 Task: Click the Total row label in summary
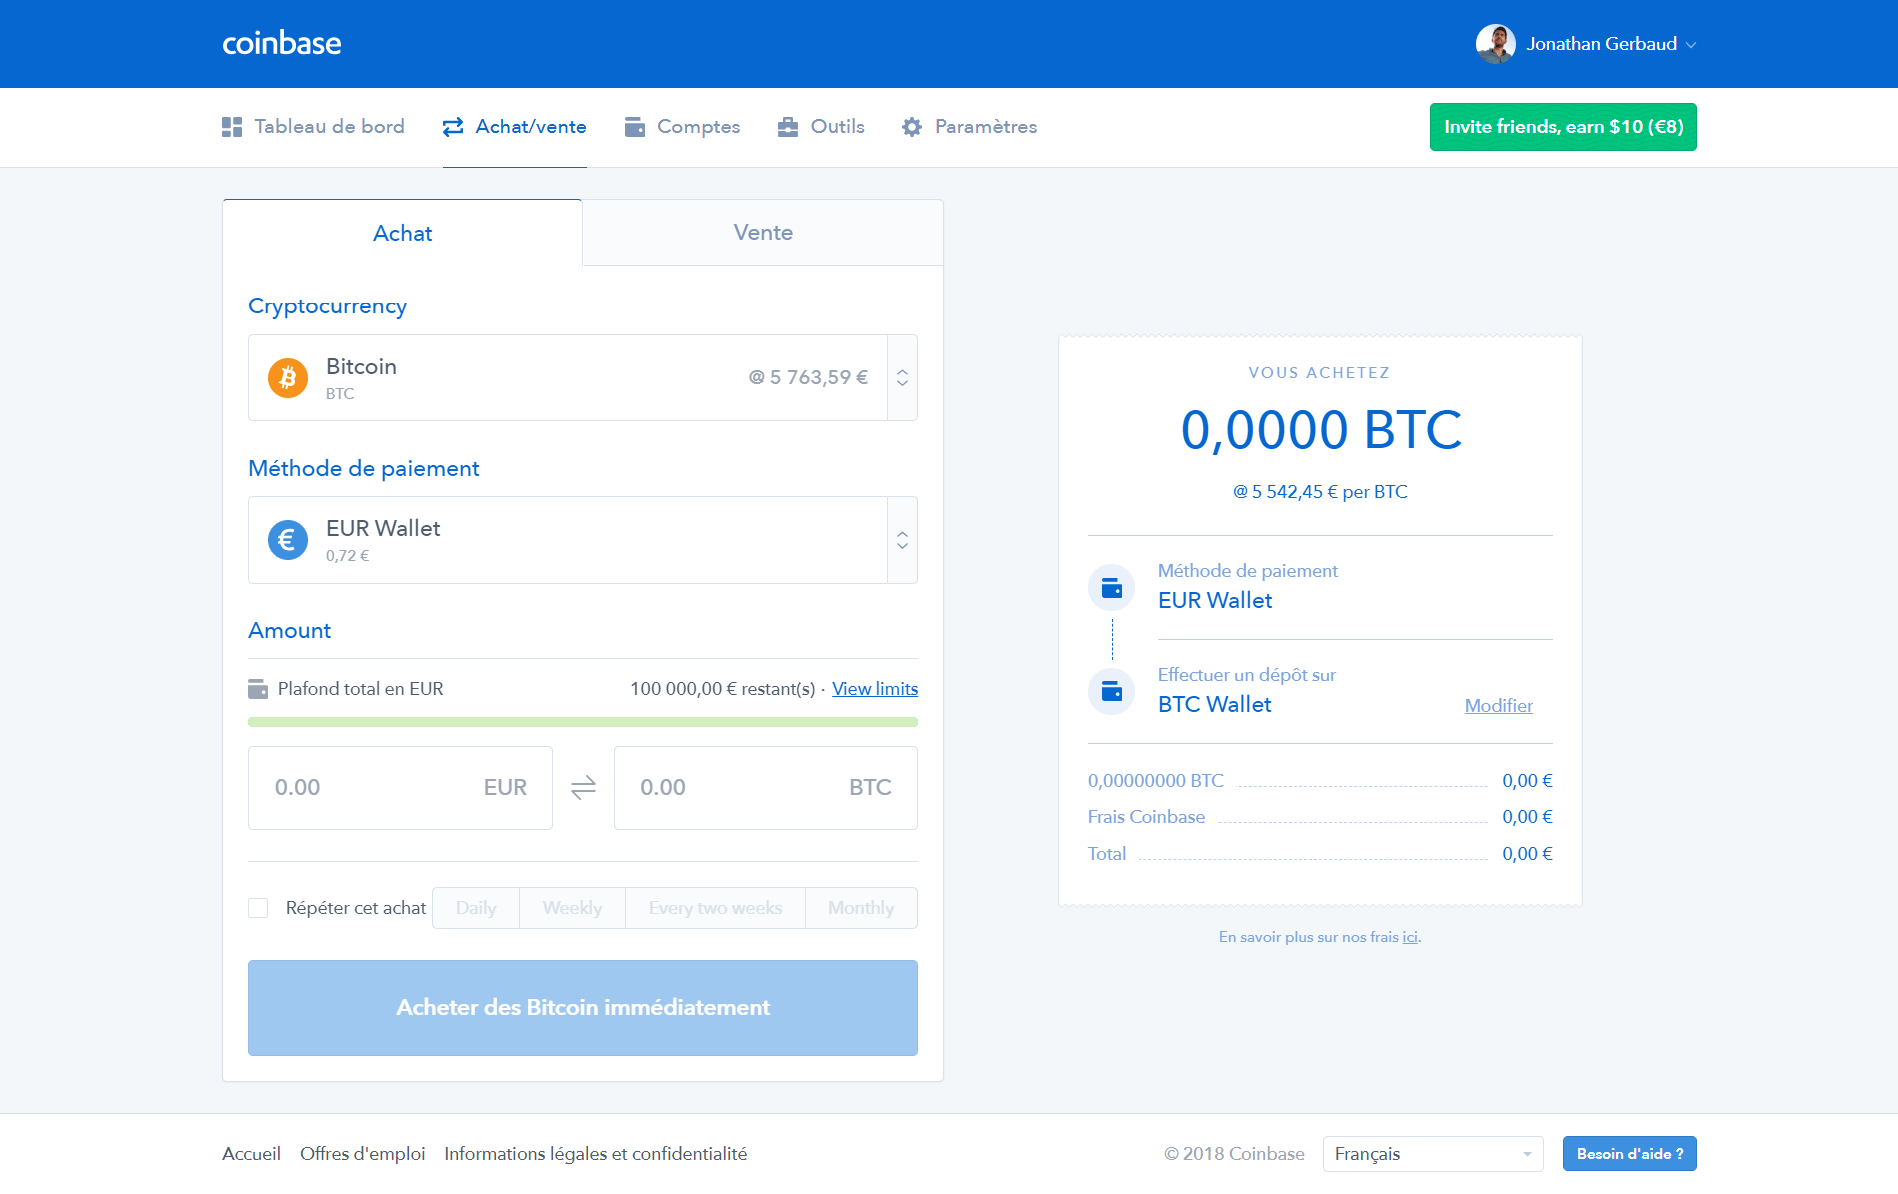(x=1107, y=854)
